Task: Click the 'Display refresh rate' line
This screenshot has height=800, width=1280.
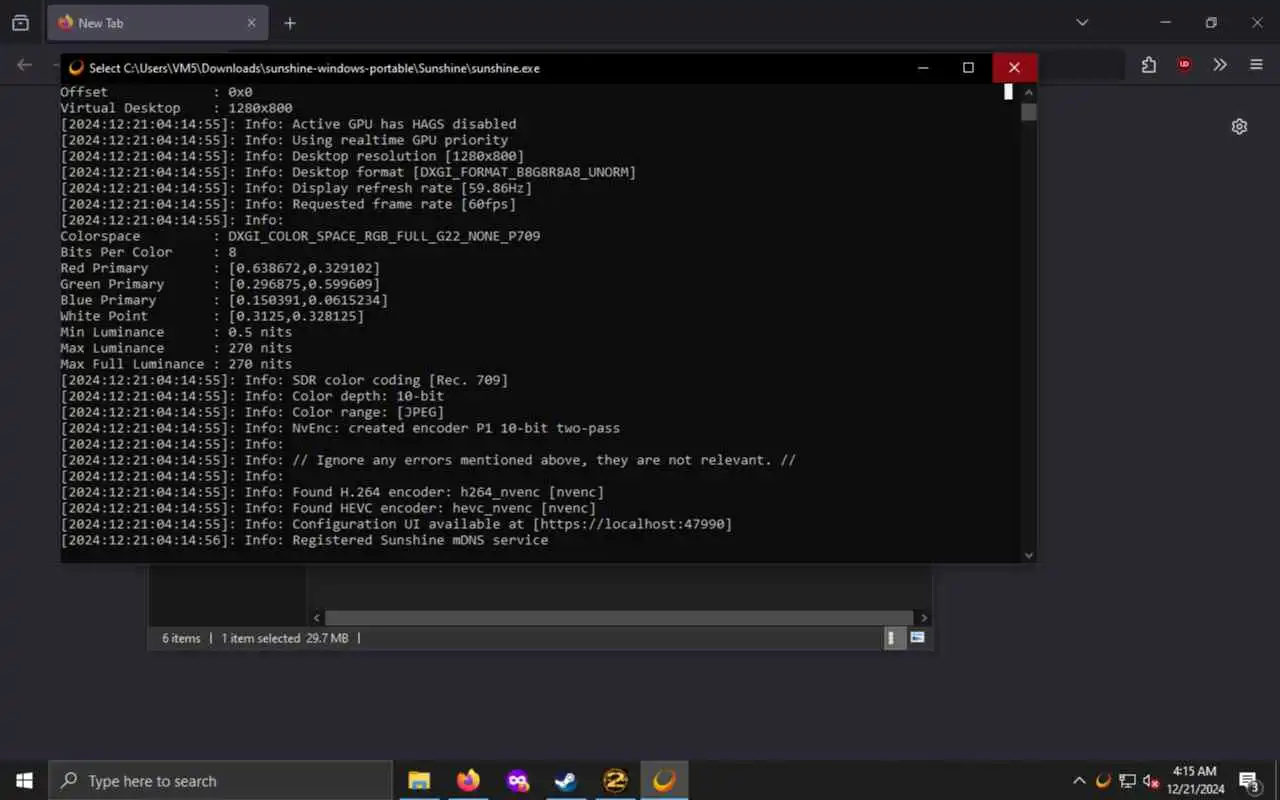Action: point(296,188)
